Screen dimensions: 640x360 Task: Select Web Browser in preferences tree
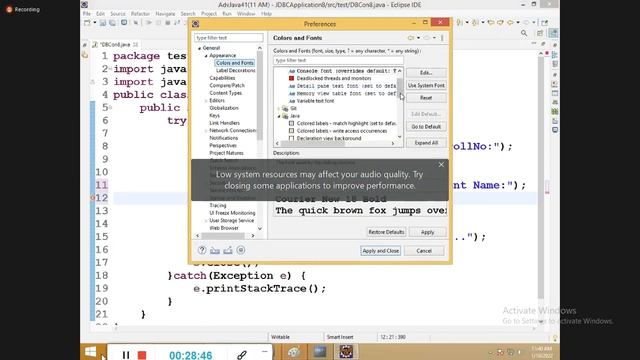coord(224,228)
